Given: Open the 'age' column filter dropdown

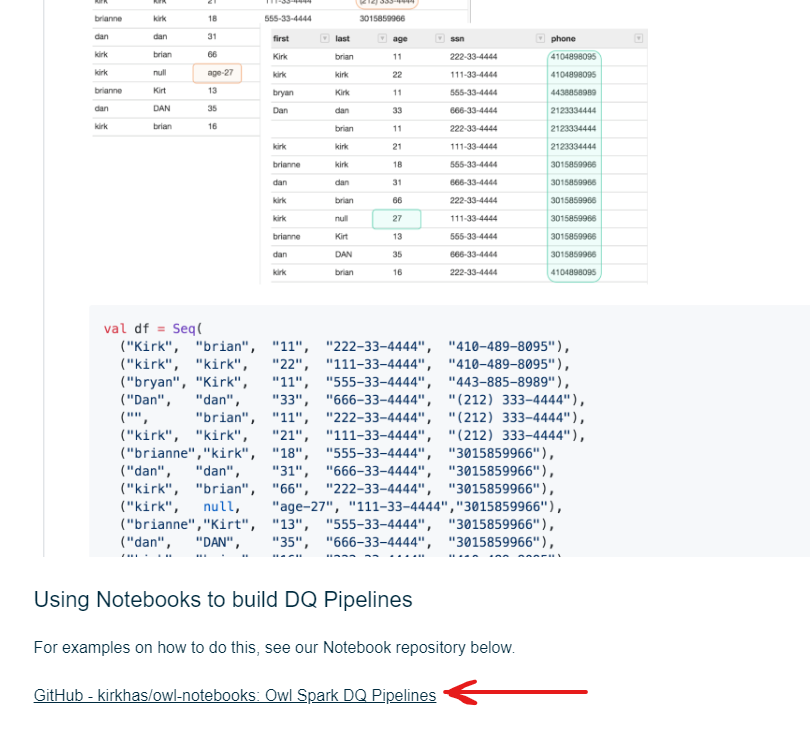Looking at the screenshot, I should pyautogui.click(x=440, y=38).
